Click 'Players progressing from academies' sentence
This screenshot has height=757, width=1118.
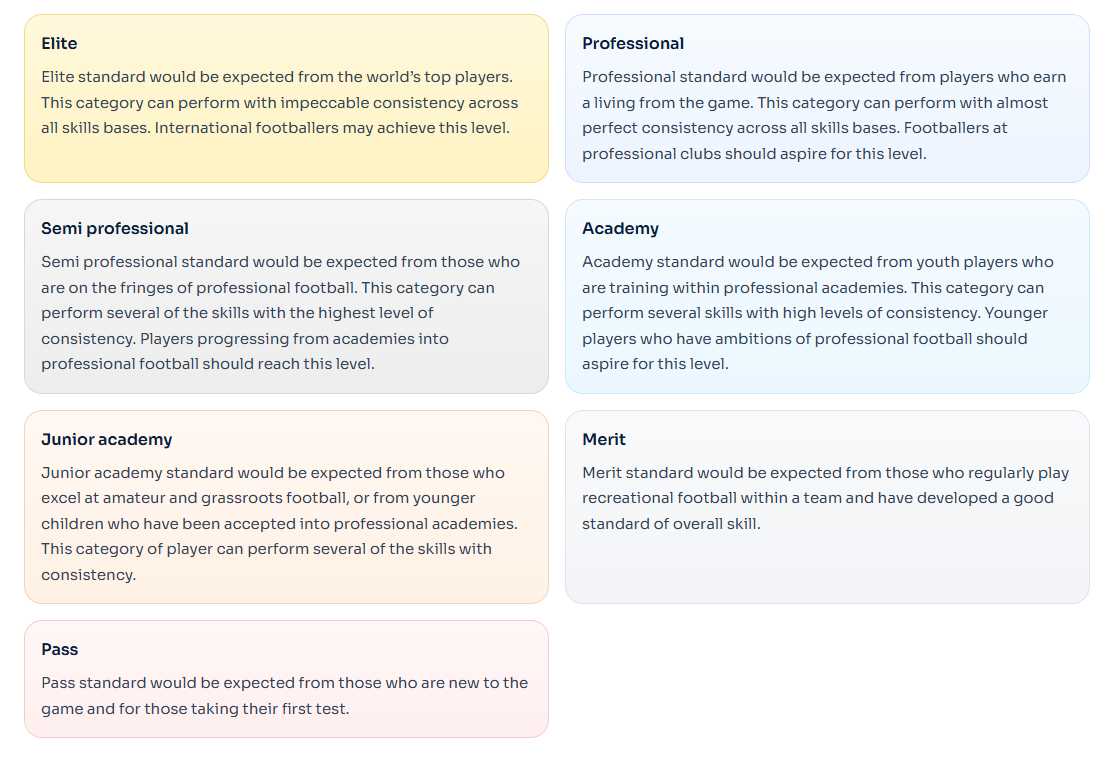[x=245, y=351]
